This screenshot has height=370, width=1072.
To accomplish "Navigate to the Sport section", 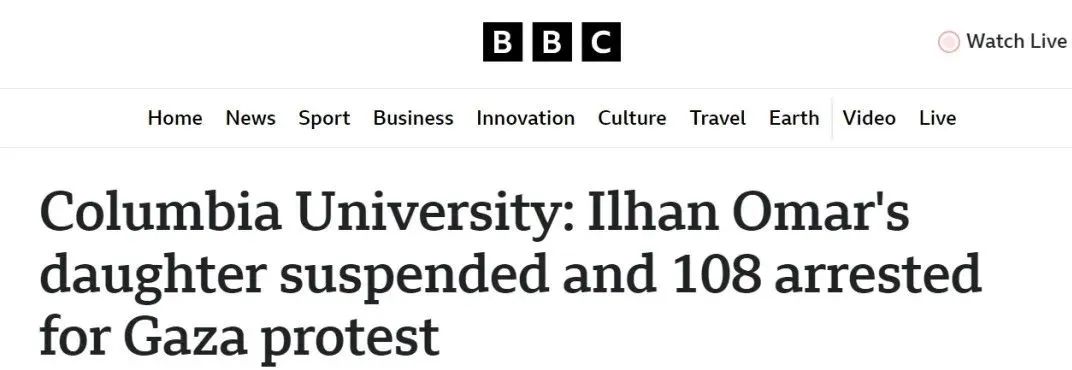I will [x=324, y=118].
